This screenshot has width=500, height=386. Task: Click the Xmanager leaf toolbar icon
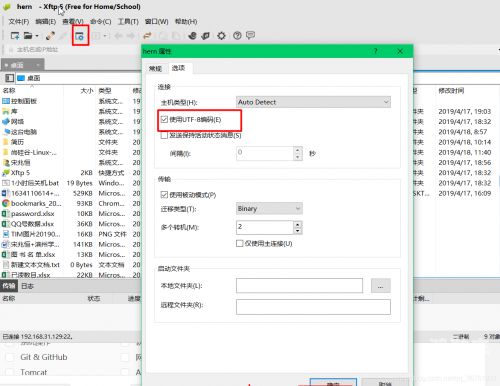[206, 35]
